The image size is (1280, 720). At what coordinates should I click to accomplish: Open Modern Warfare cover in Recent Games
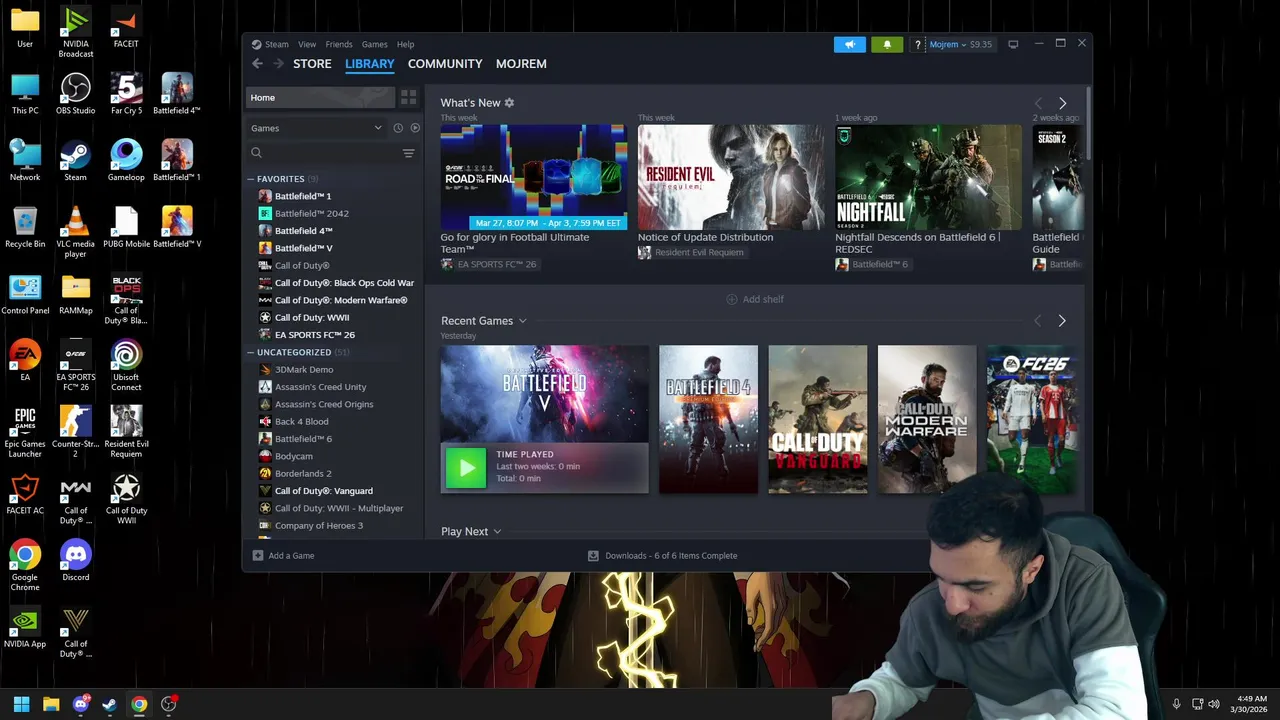pos(927,419)
